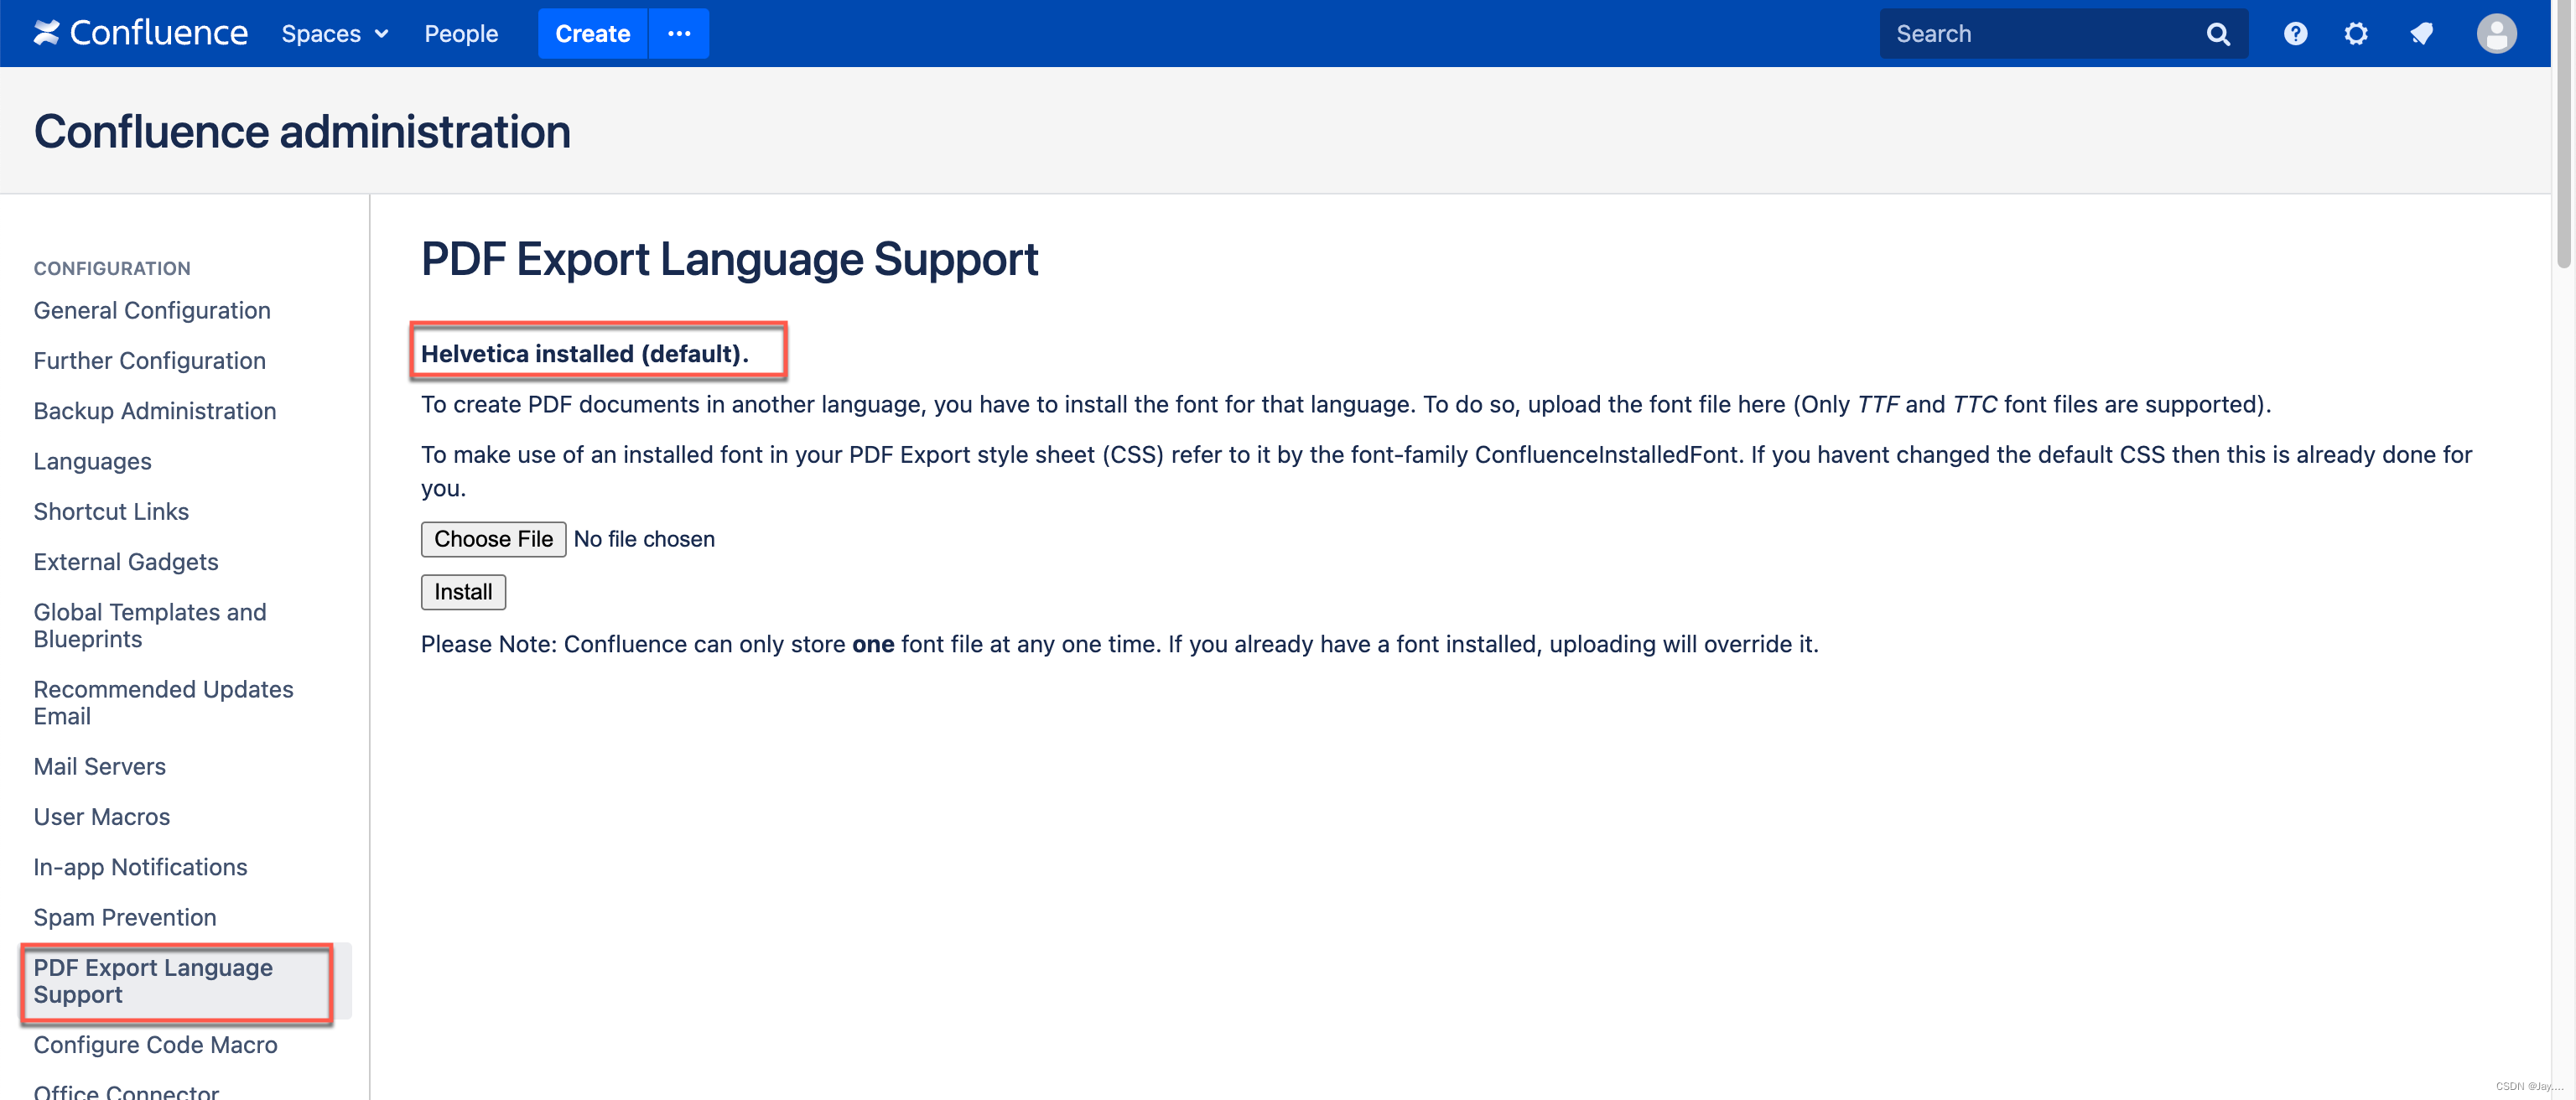Click the Confluence logo icon
The height and width of the screenshot is (1100, 2576).
pyautogui.click(x=46, y=33)
